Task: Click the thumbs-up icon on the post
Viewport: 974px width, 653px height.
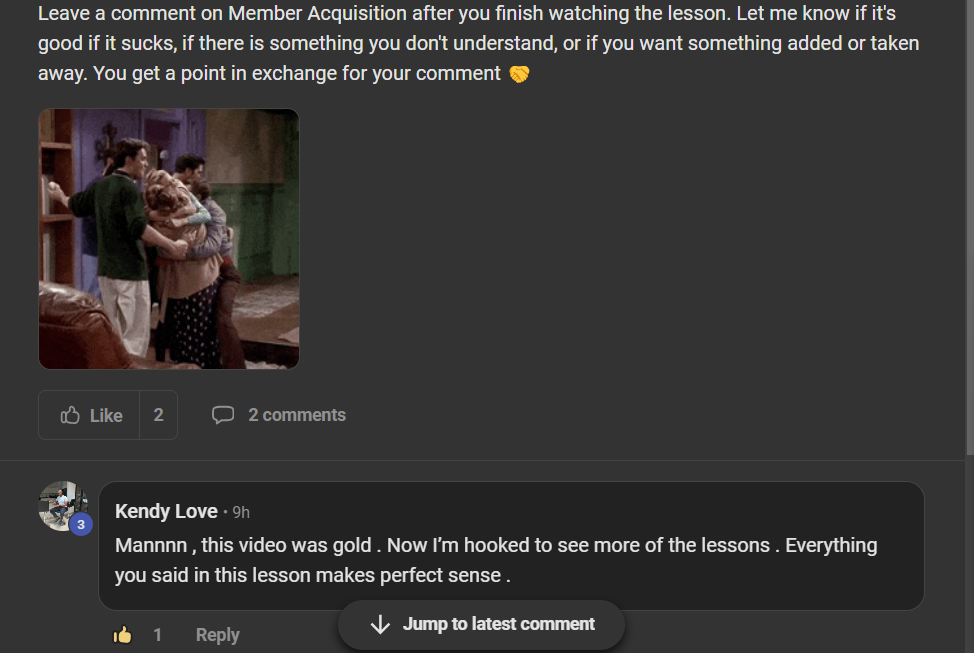Action: [70, 415]
